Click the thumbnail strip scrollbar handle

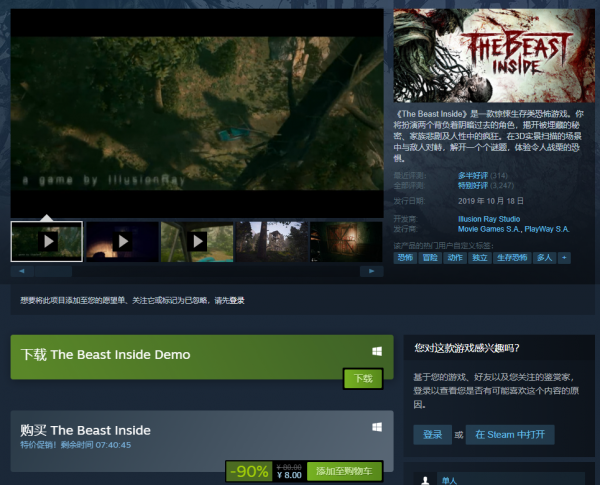pyautogui.click(x=54, y=271)
